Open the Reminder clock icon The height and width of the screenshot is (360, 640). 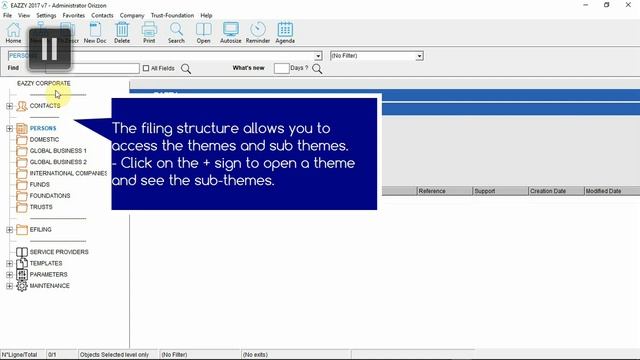(x=258, y=33)
